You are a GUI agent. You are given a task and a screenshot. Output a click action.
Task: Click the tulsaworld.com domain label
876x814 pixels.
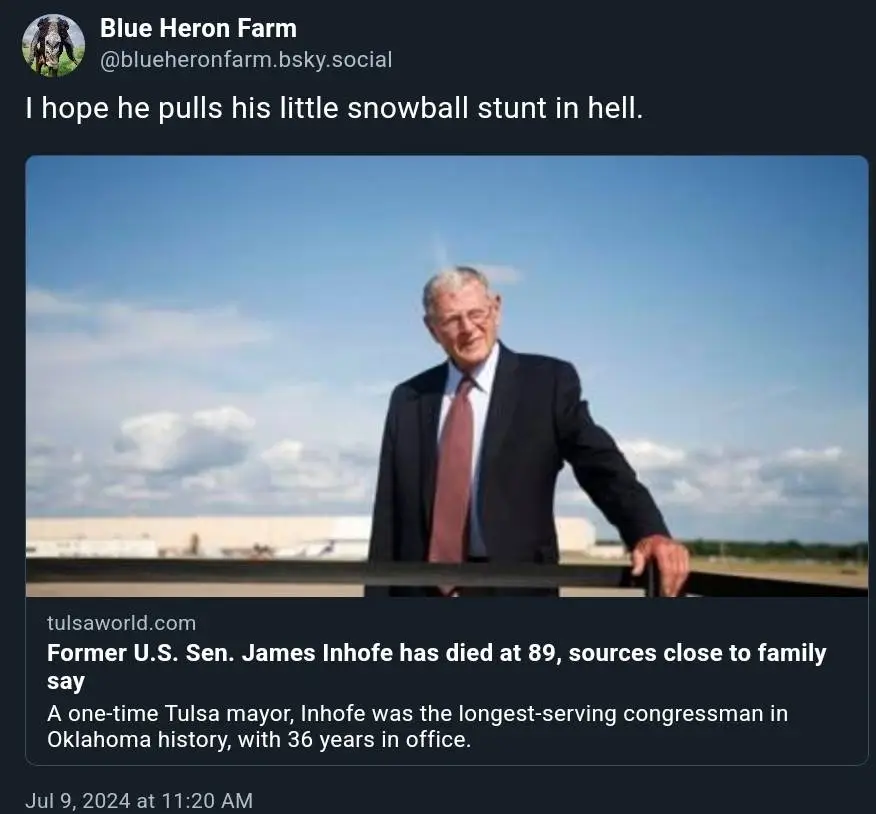121,623
